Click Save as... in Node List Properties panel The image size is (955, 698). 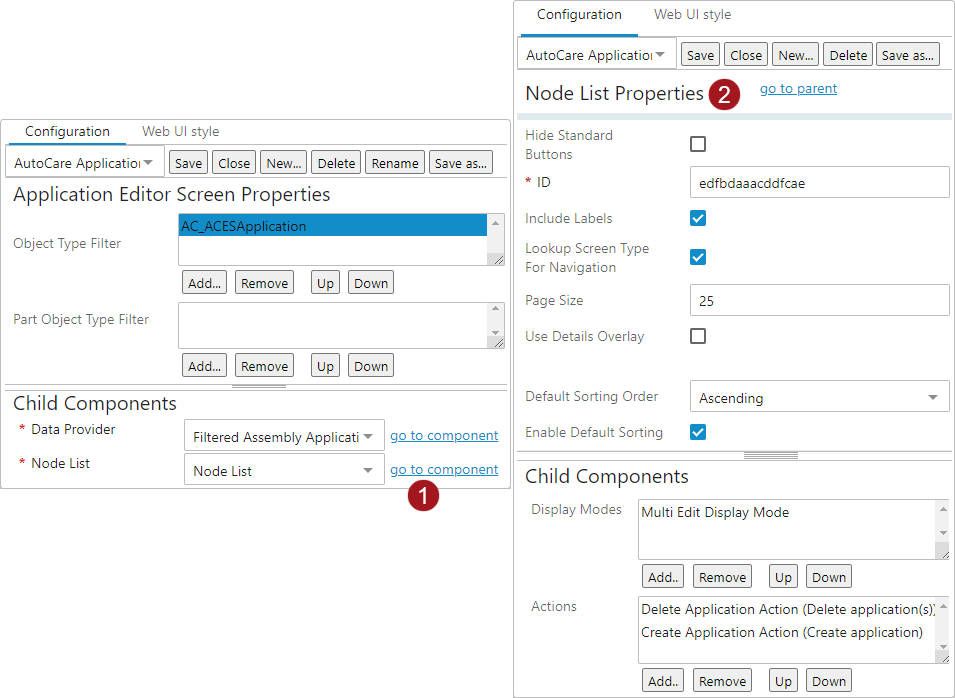click(x=907, y=55)
